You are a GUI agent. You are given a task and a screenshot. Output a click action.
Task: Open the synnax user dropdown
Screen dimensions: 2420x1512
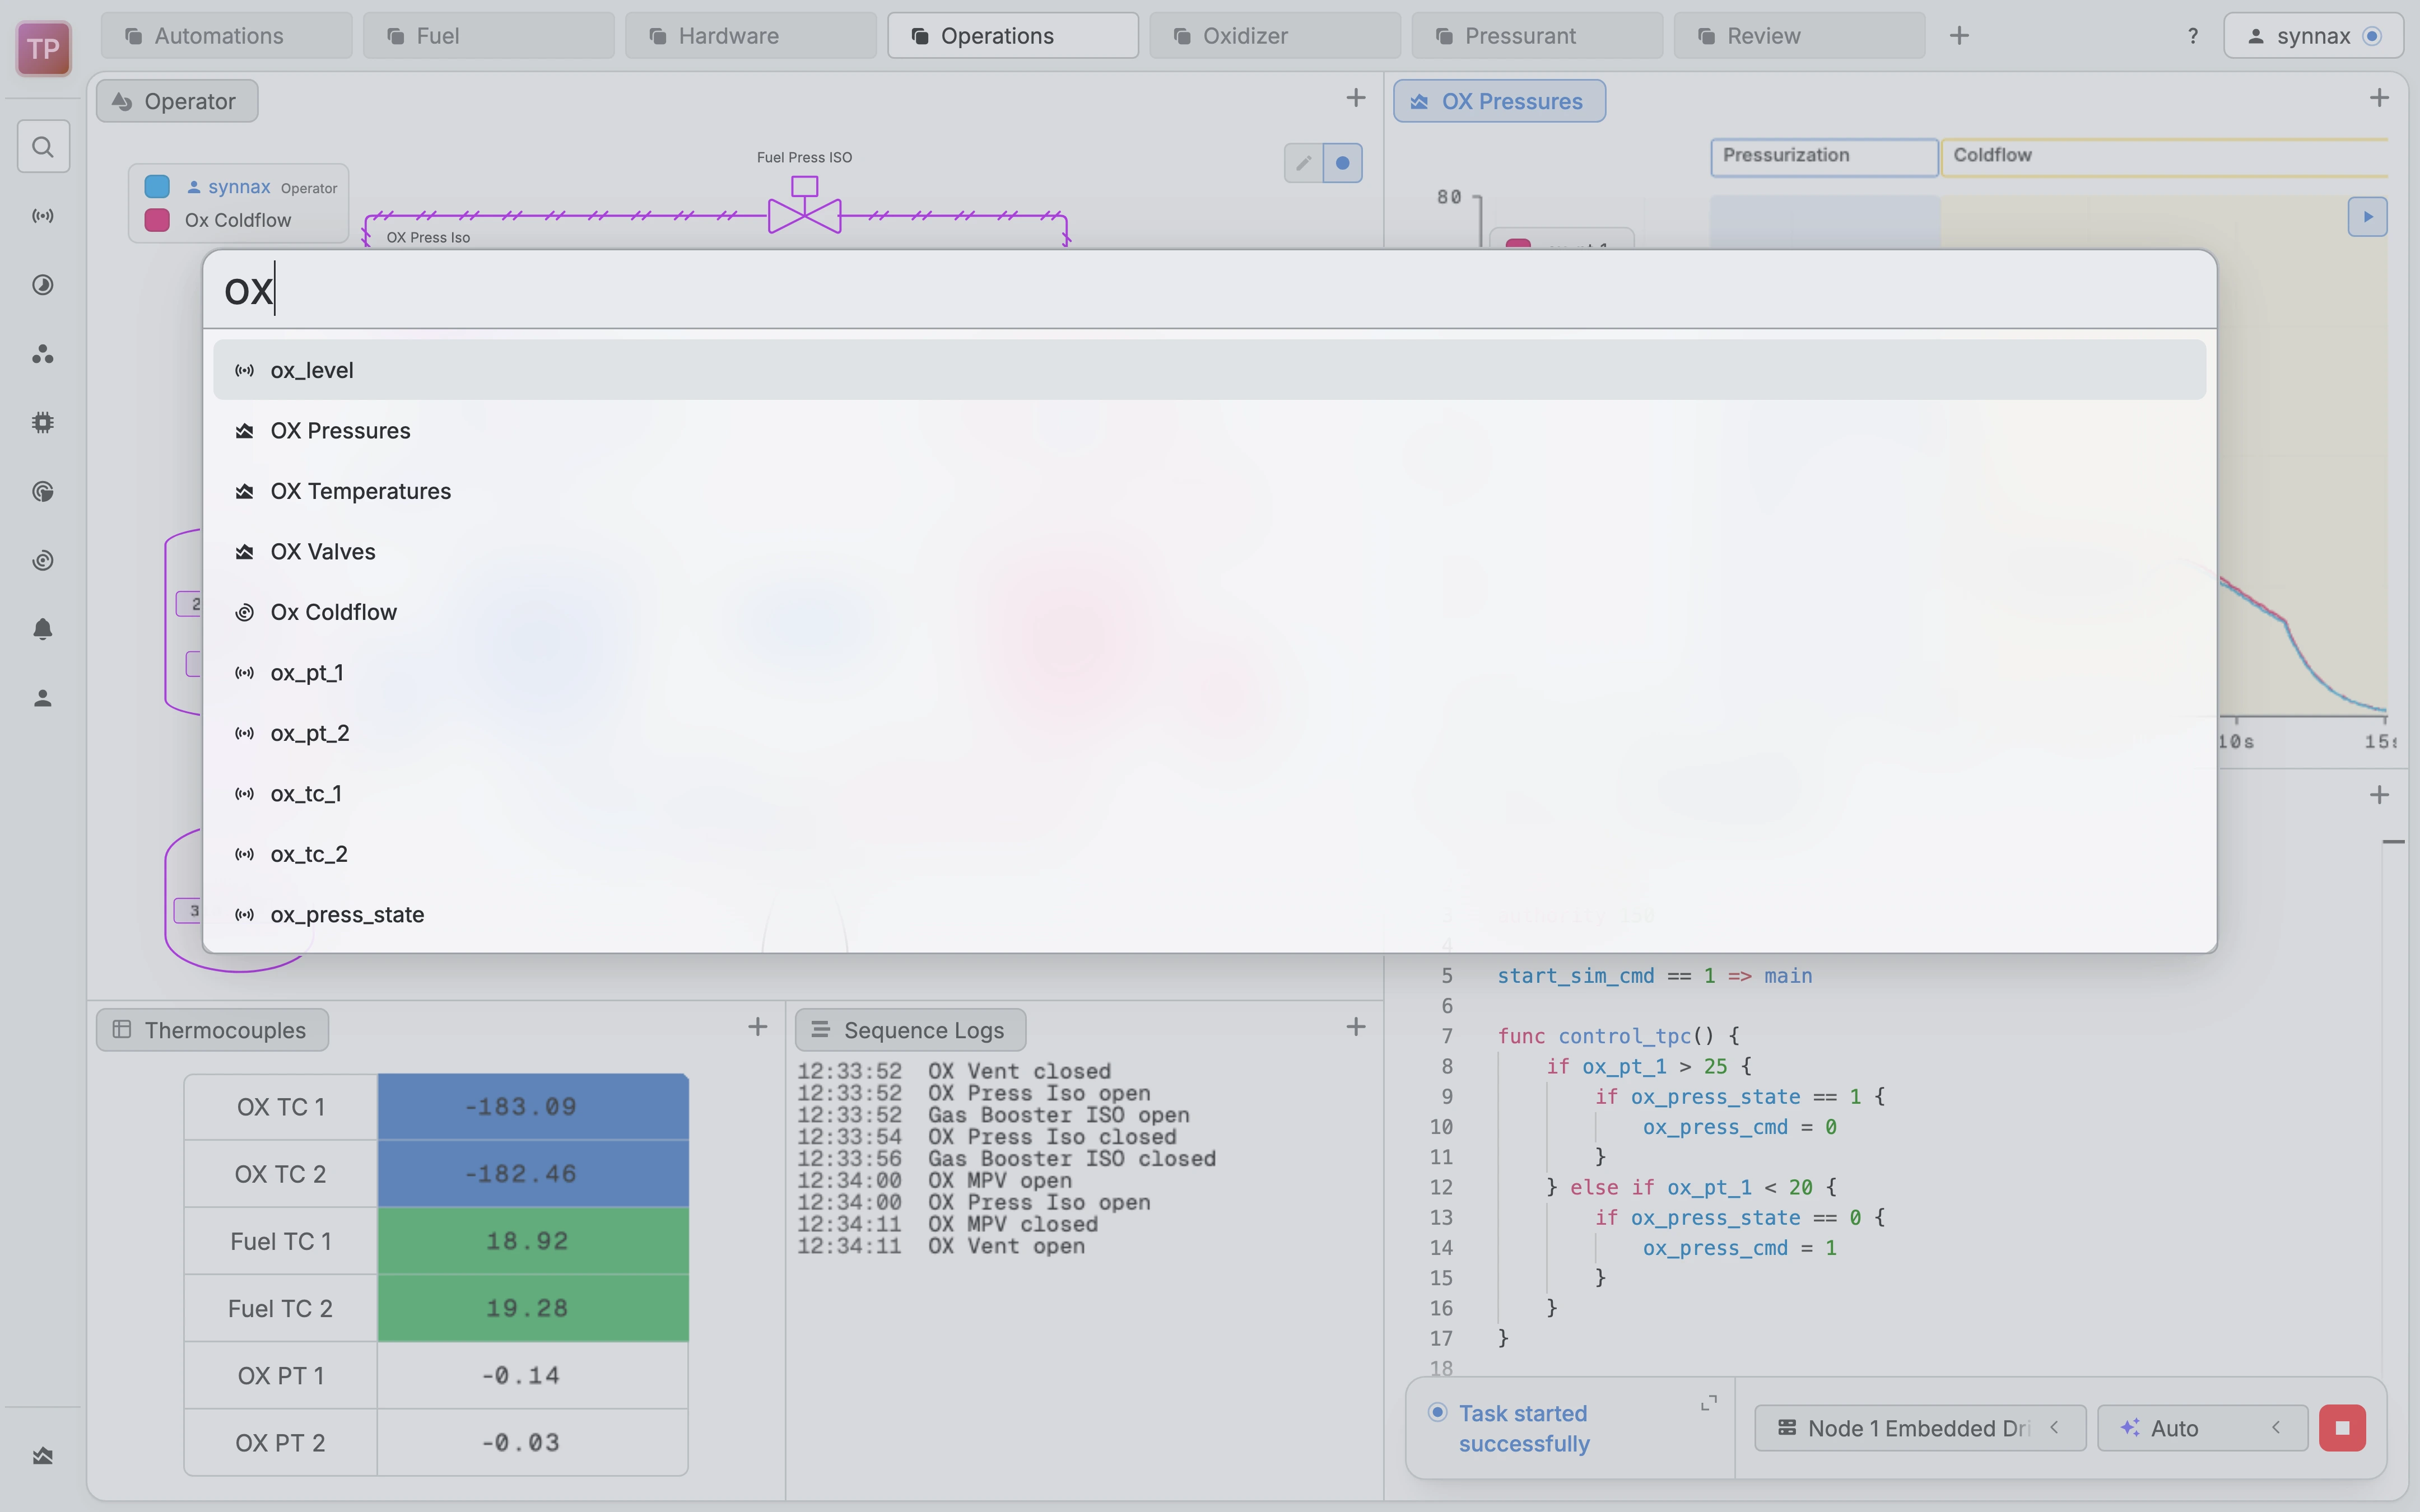coord(2313,36)
